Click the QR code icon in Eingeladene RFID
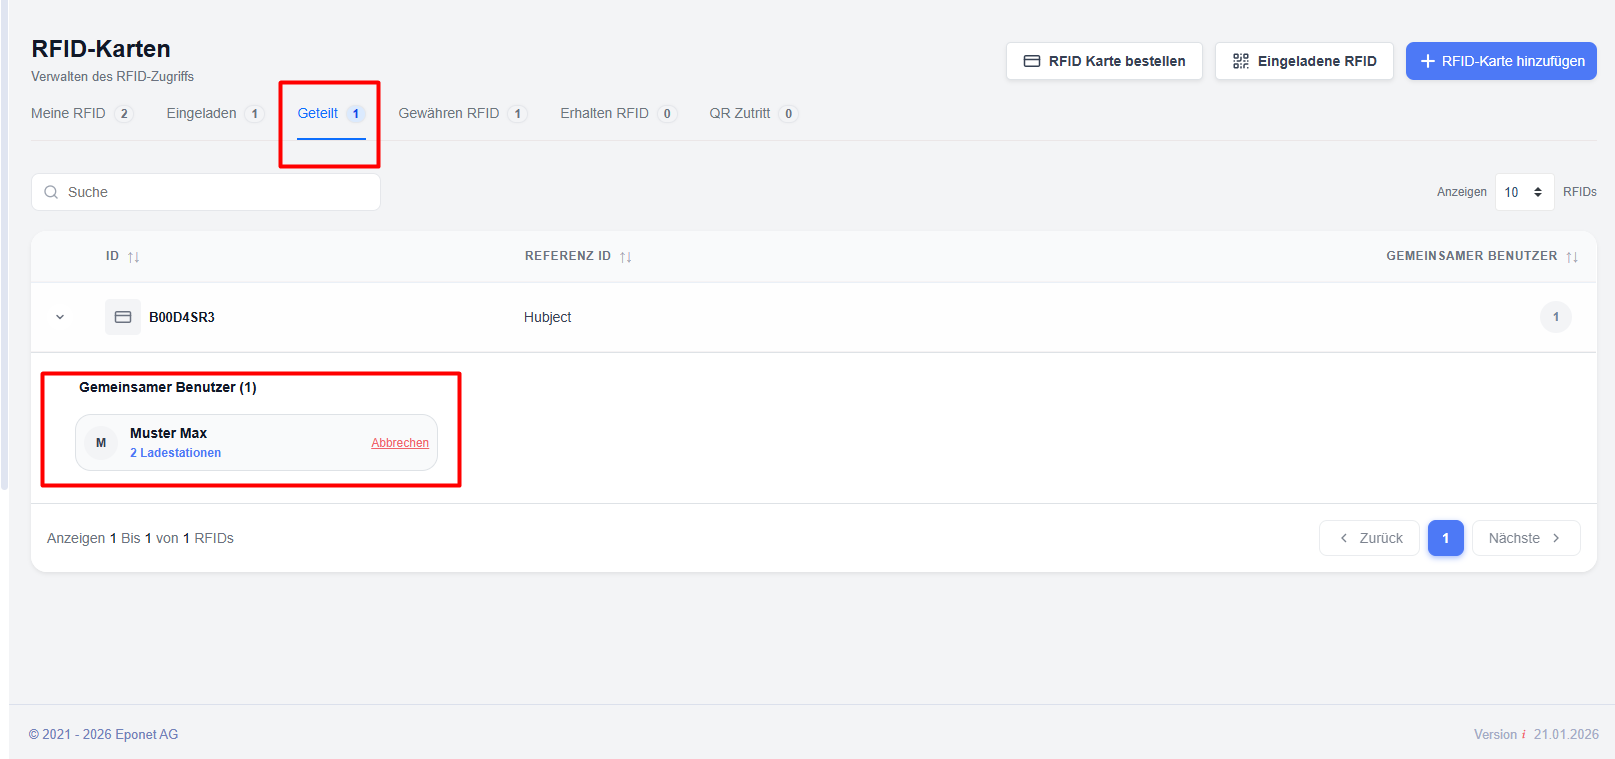The height and width of the screenshot is (759, 1615). [1241, 61]
